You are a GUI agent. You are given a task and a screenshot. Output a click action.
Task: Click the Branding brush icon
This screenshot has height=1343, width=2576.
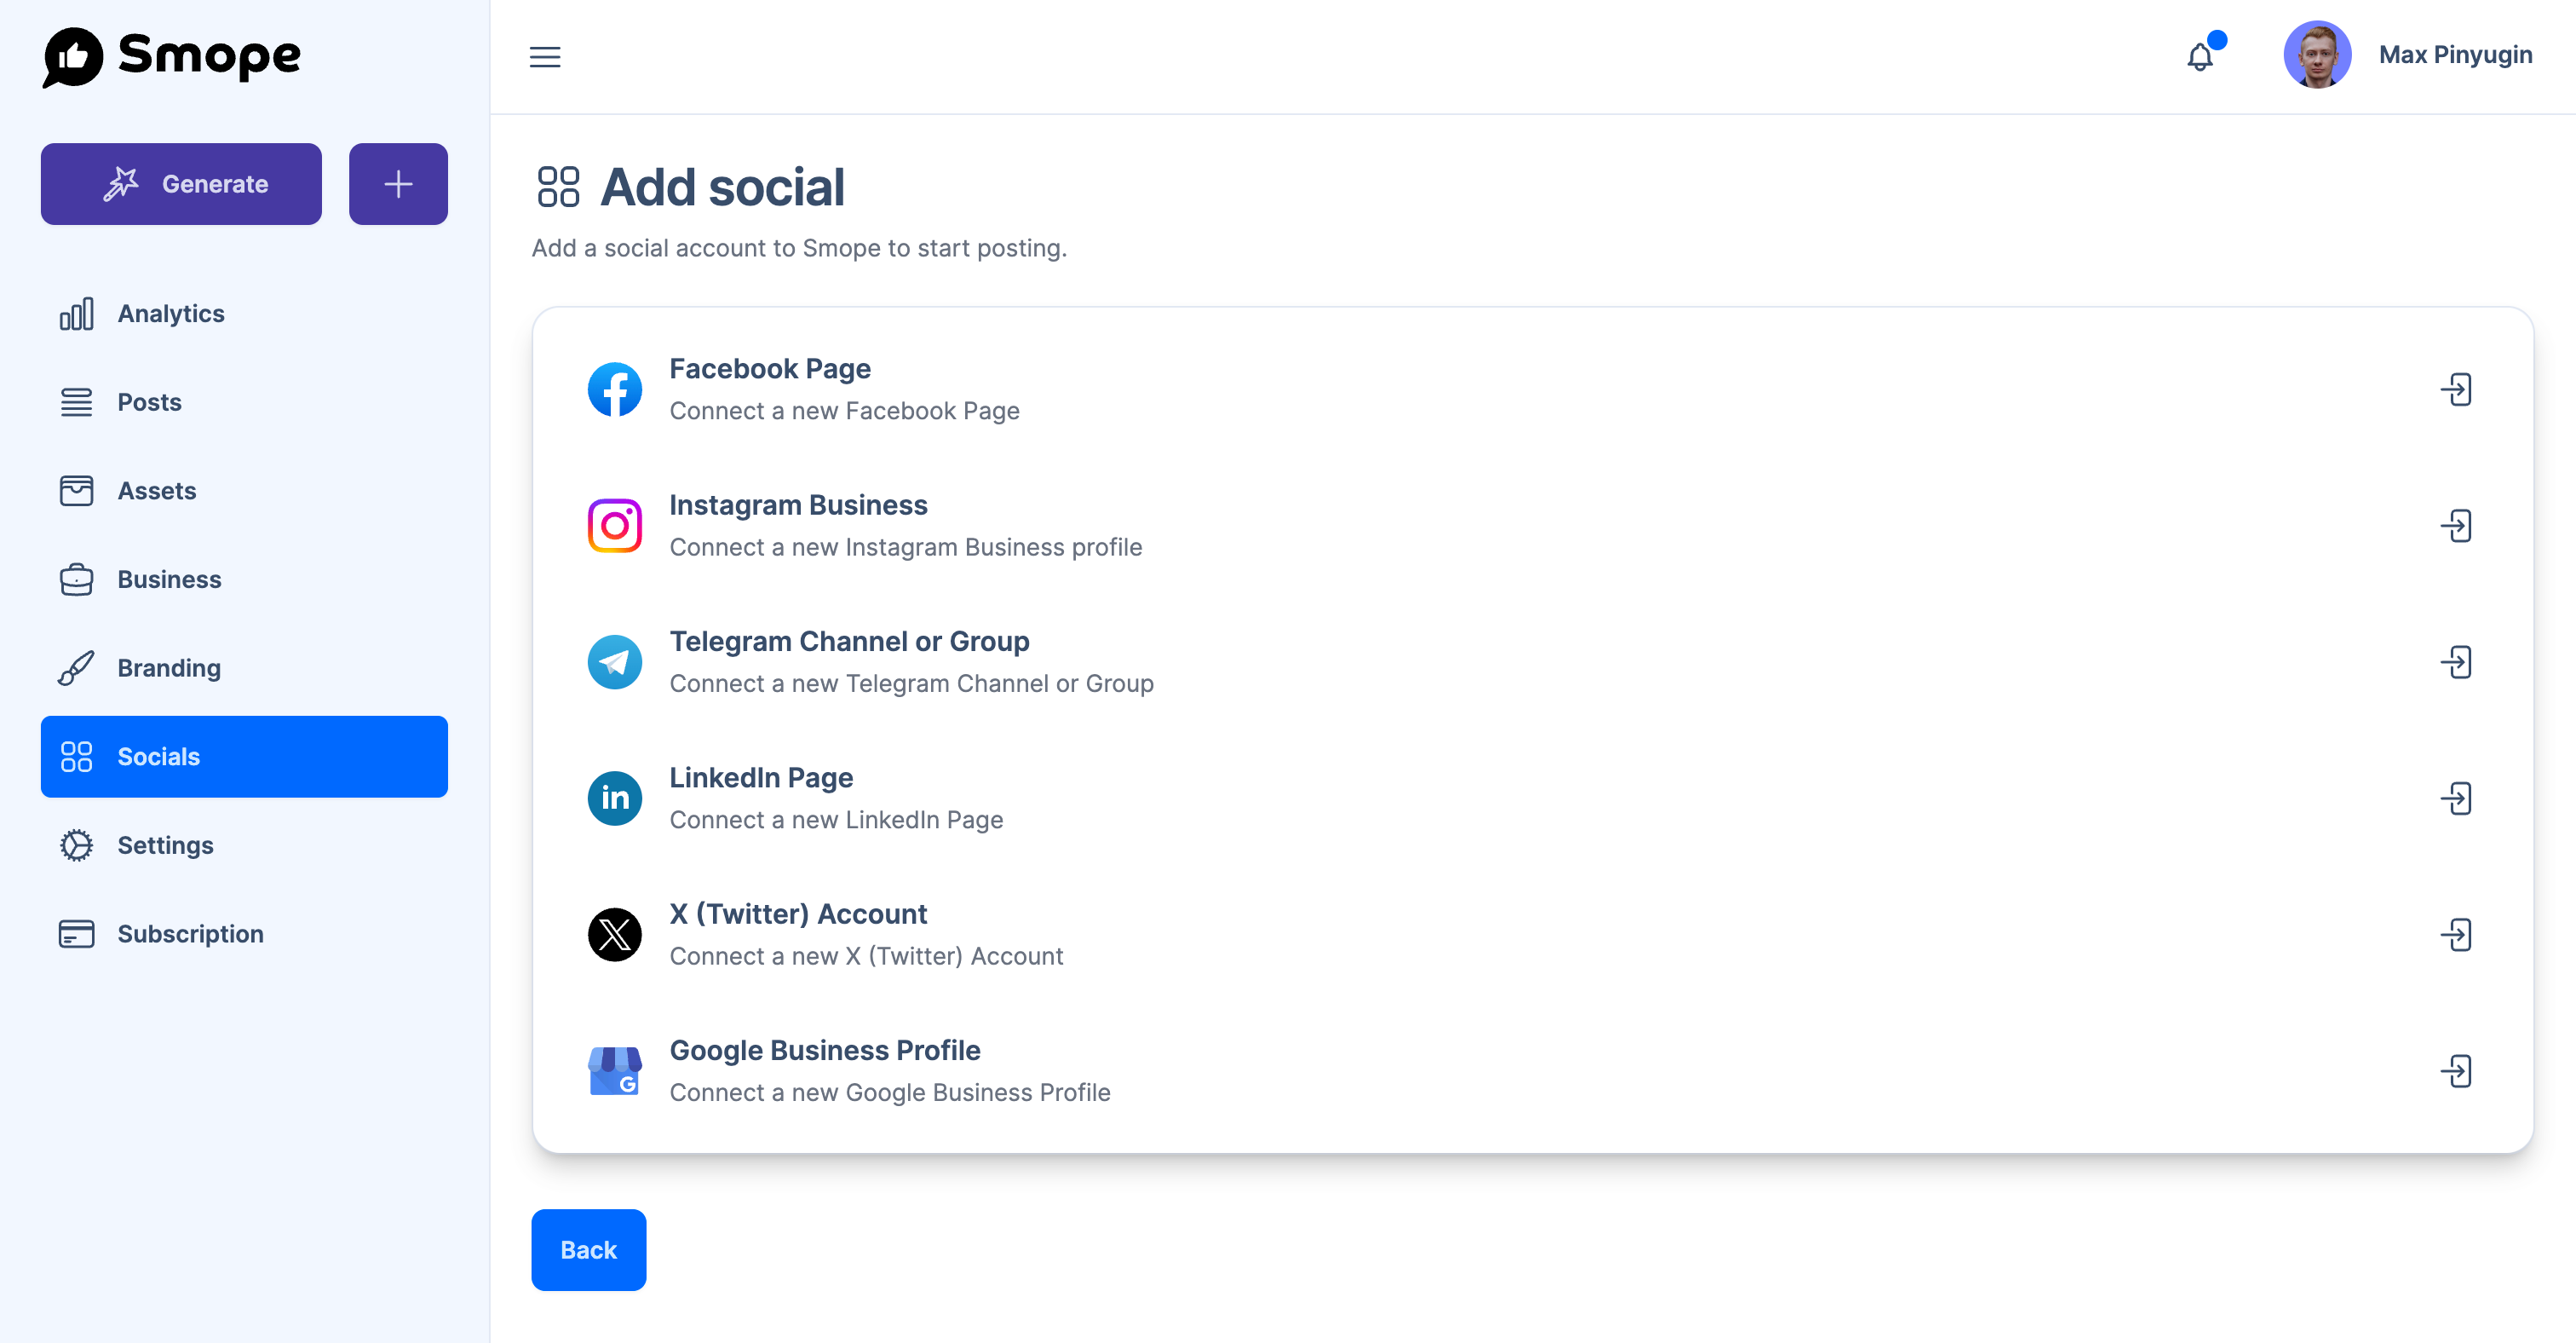pos(76,668)
